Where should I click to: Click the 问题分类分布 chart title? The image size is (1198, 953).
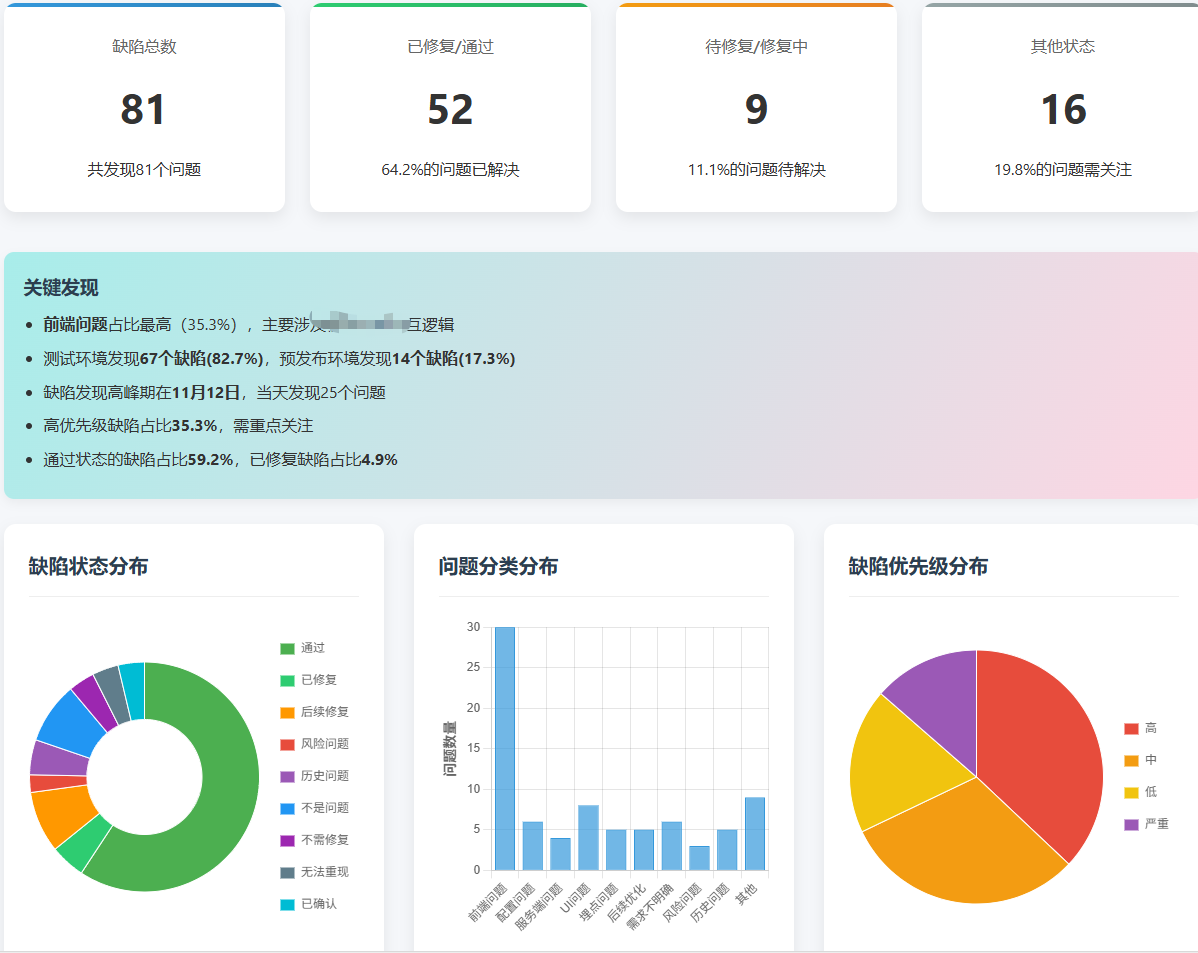click(x=499, y=566)
